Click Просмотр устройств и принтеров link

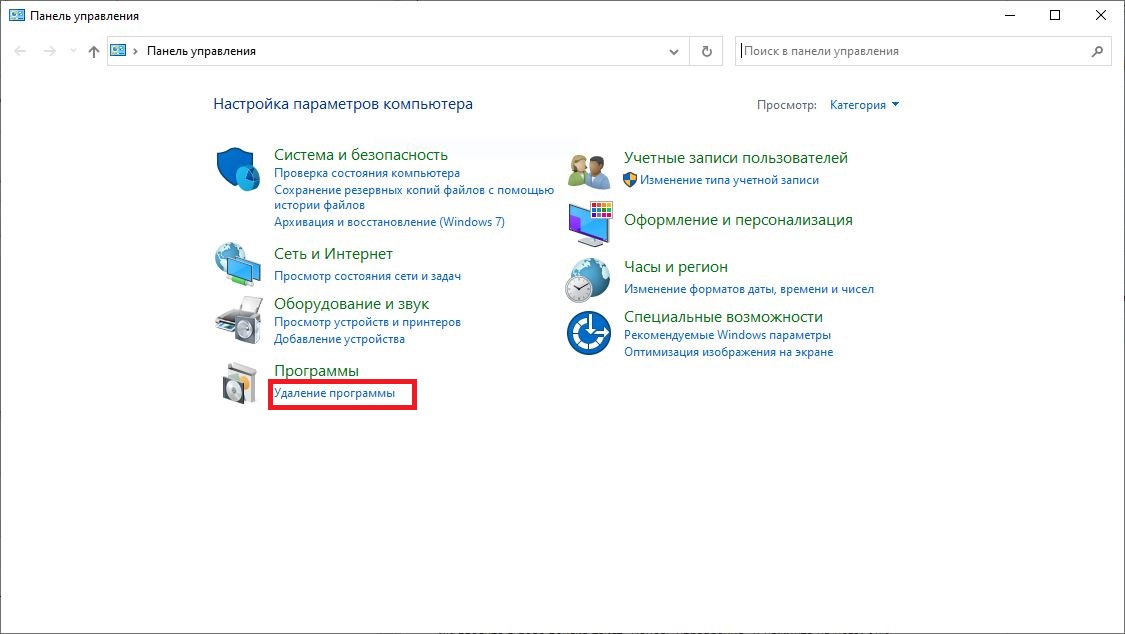(367, 322)
